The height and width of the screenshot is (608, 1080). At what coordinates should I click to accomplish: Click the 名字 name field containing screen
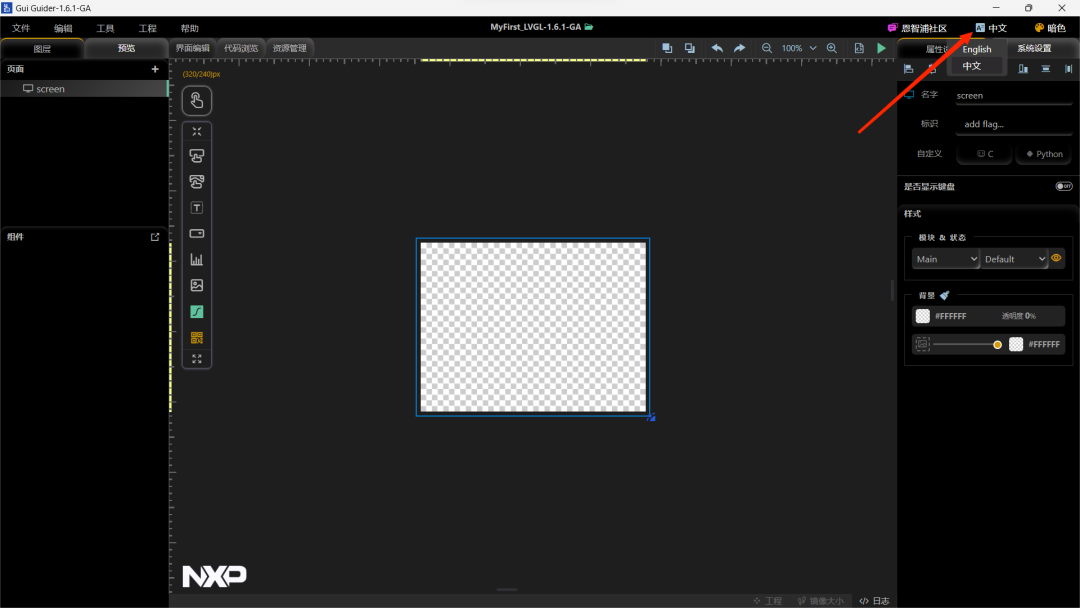[1013, 96]
